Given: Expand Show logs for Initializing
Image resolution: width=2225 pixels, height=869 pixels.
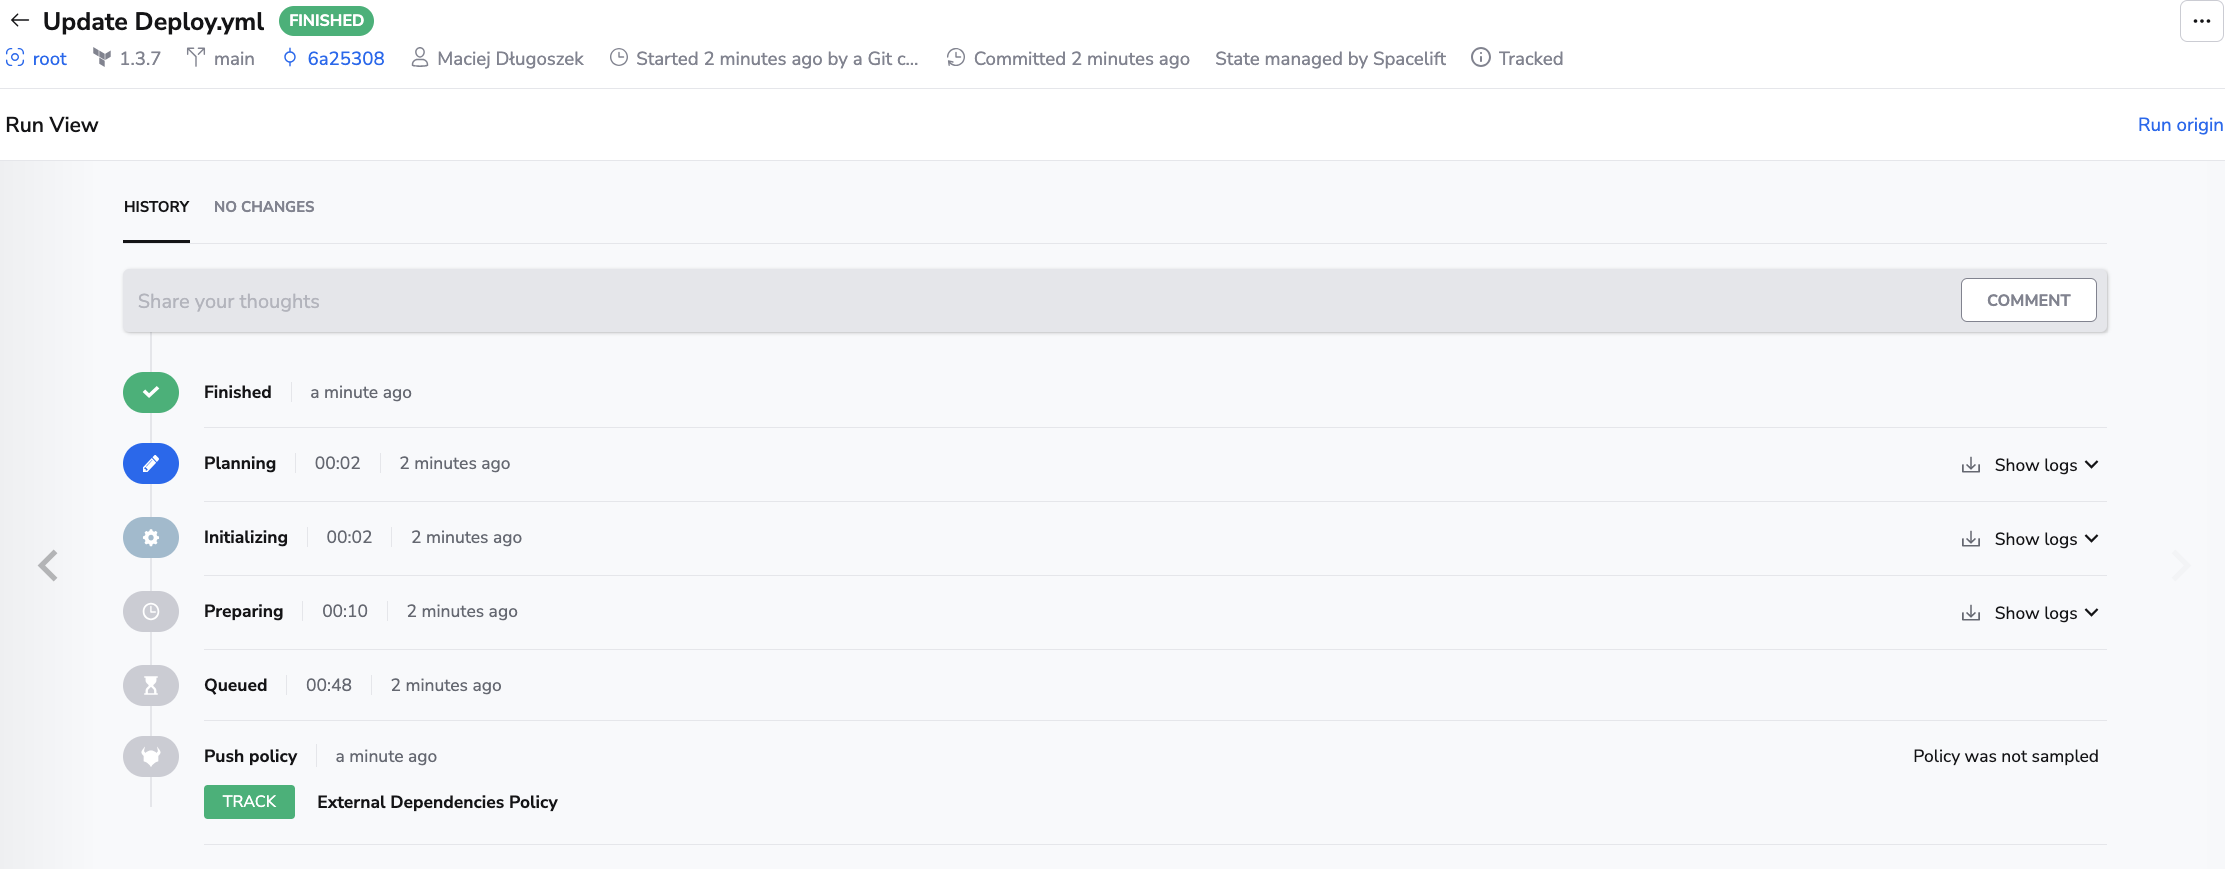Looking at the screenshot, I should [x=2045, y=539].
